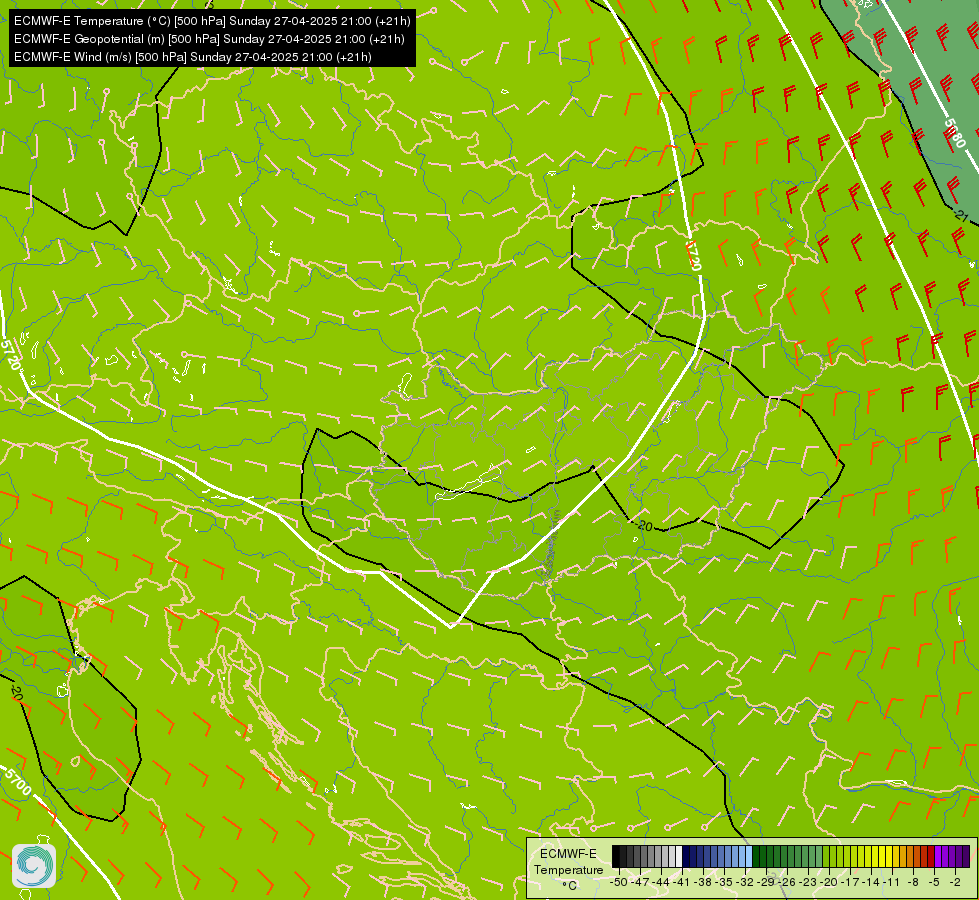Click the -35 value on the legend

tap(725, 882)
